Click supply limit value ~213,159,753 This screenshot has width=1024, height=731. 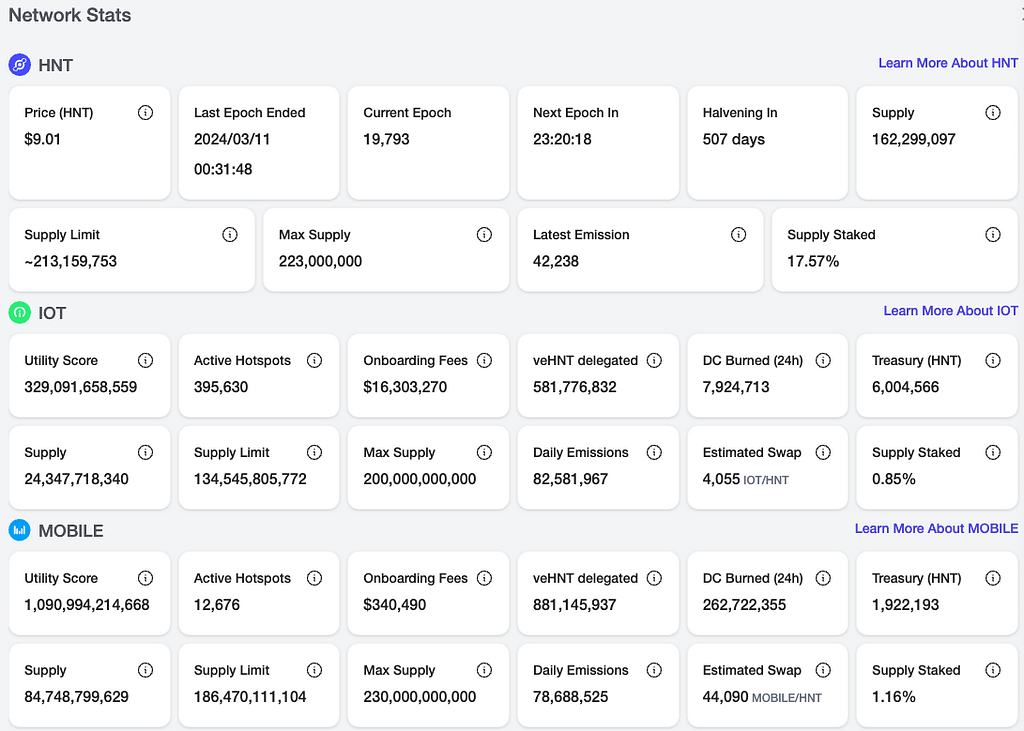click(71, 261)
